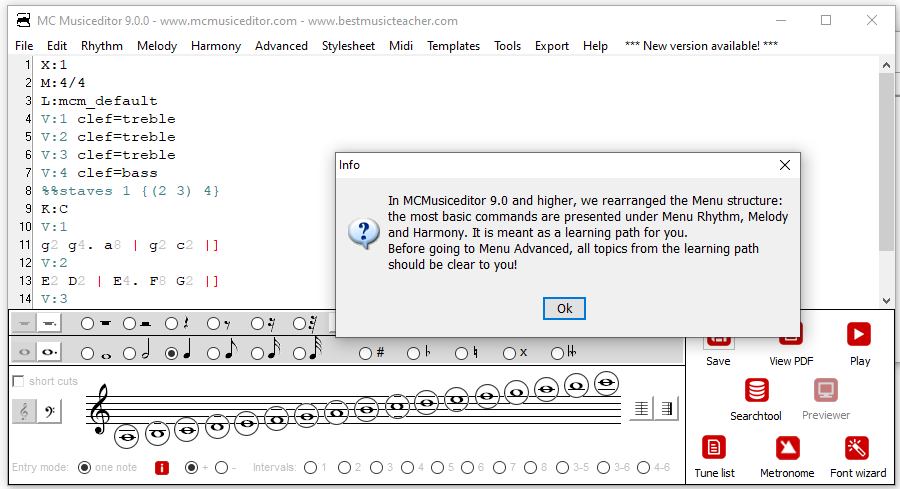Screen dimensions: 900x489
Task: Click the final bar line button
Action: click(666, 408)
